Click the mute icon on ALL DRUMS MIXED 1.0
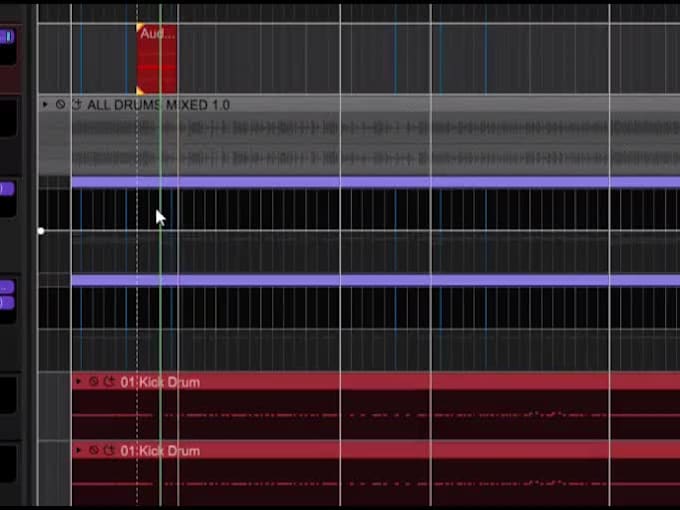The height and width of the screenshot is (510, 680). coord(60,104)
